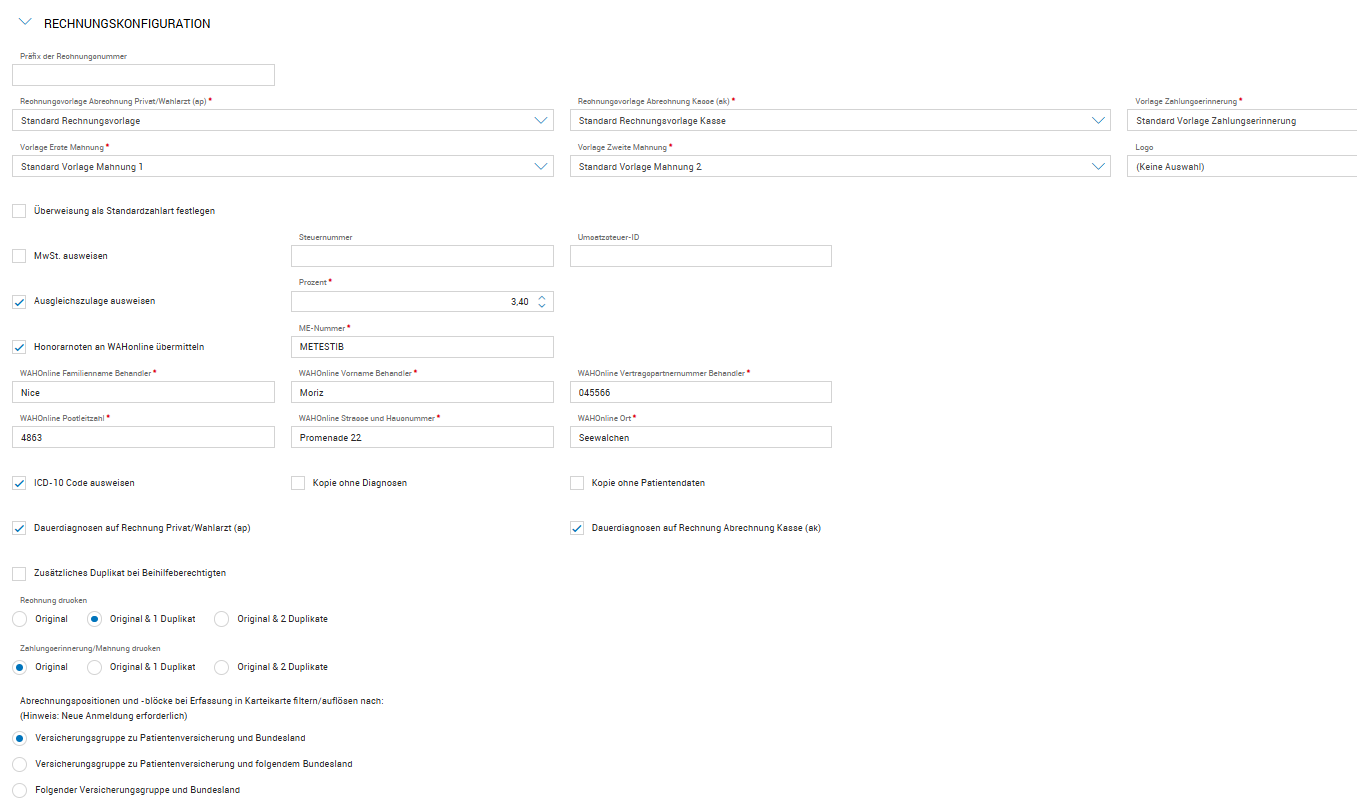Select Folgender Versicherungsgruppe und Bundesland option

pyautogui.click(x=20, y=790)
